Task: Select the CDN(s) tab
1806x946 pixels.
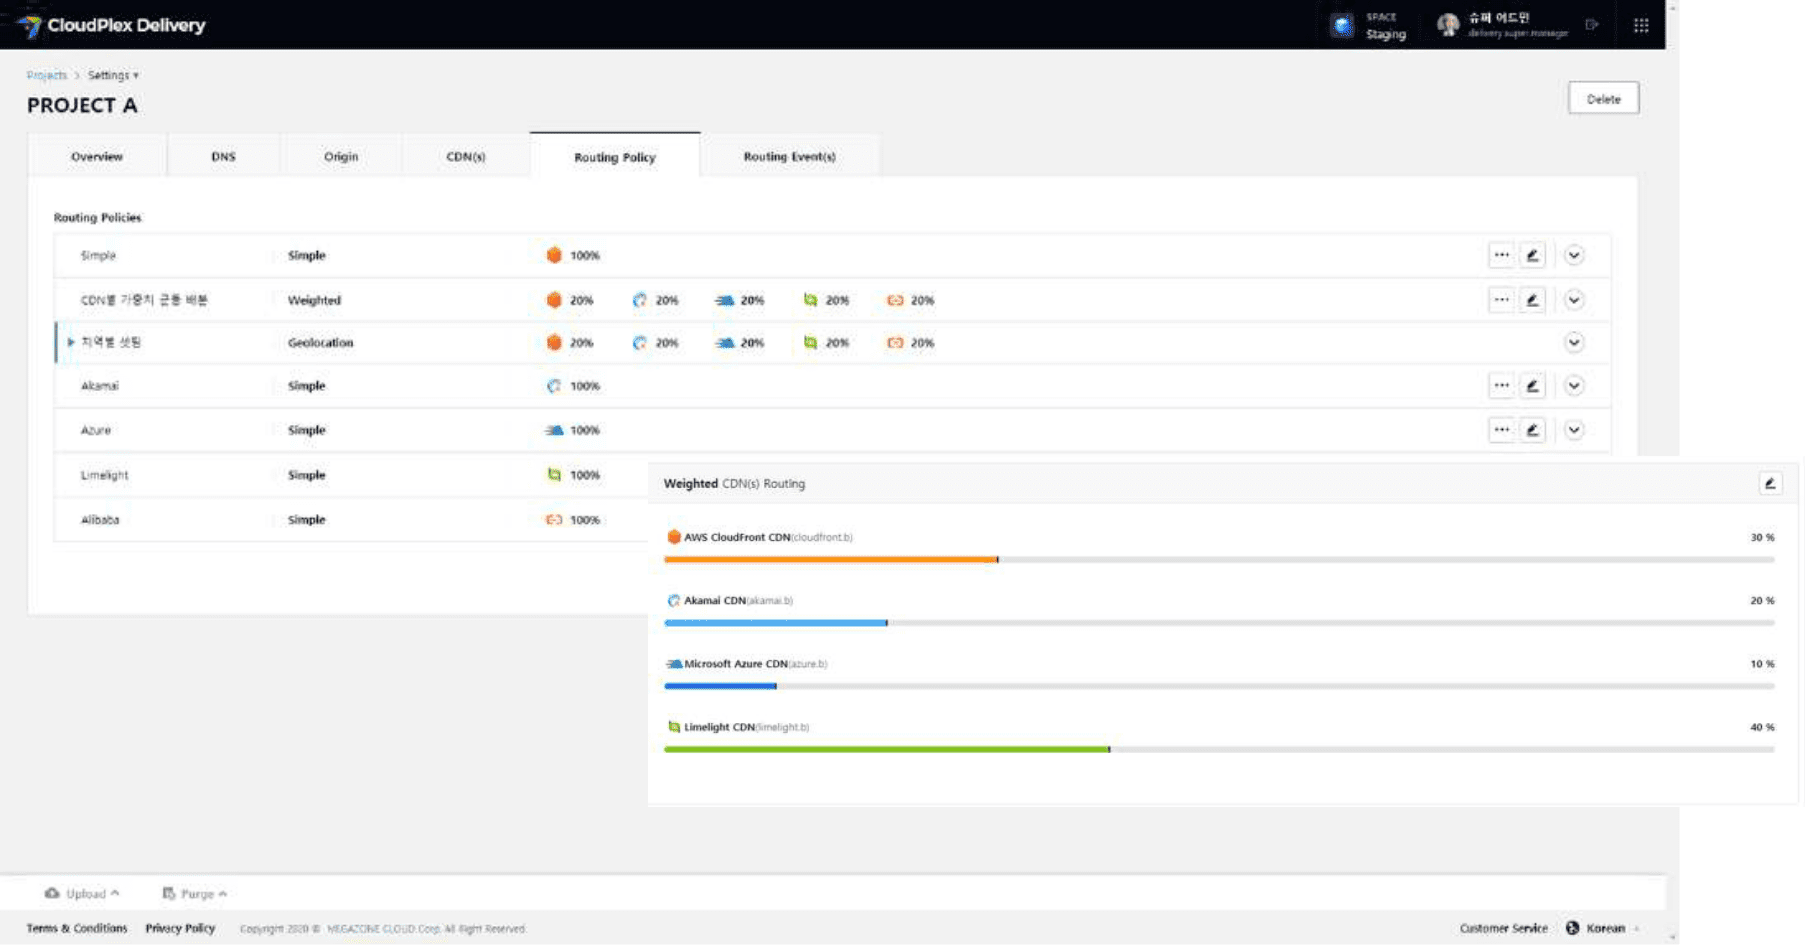Action: pos(465,156)
